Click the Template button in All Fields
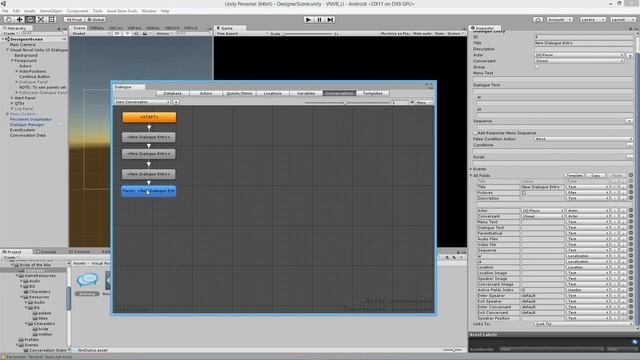 click(574, 176)
